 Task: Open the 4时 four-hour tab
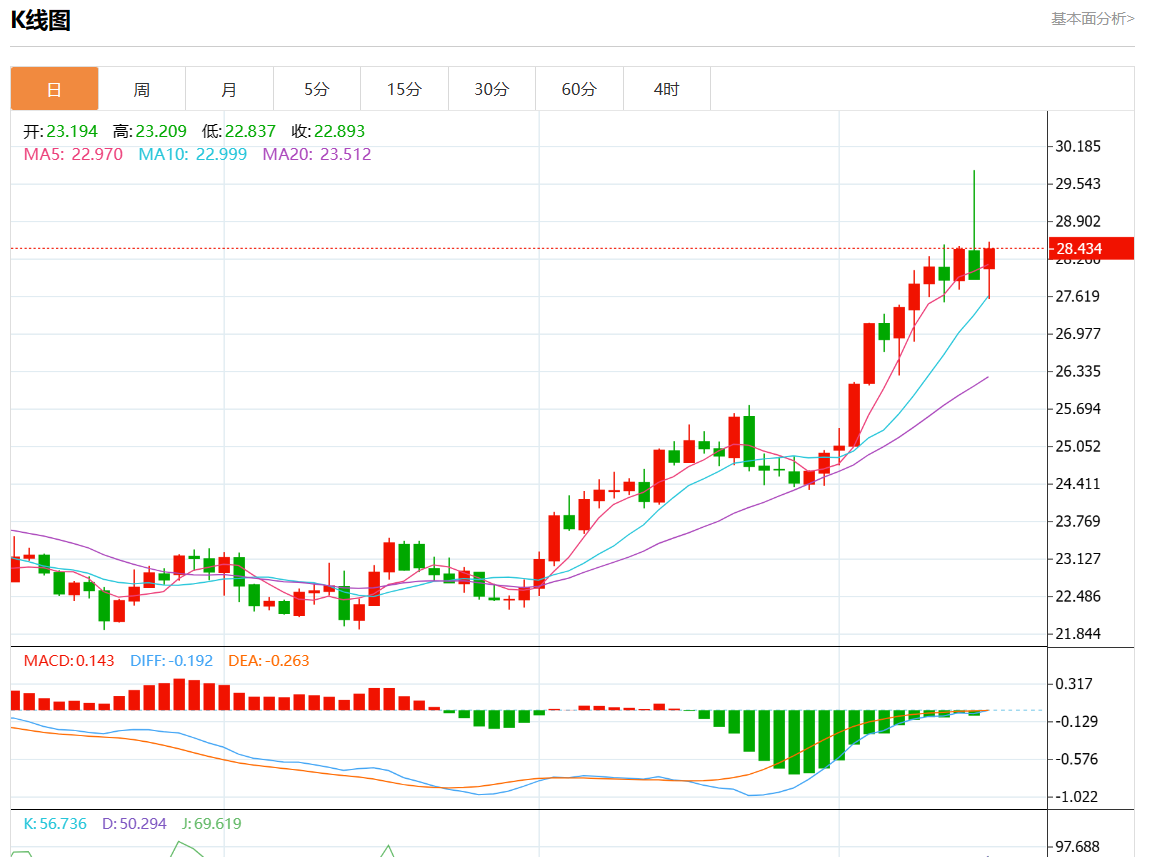click(x=666, y=89)
